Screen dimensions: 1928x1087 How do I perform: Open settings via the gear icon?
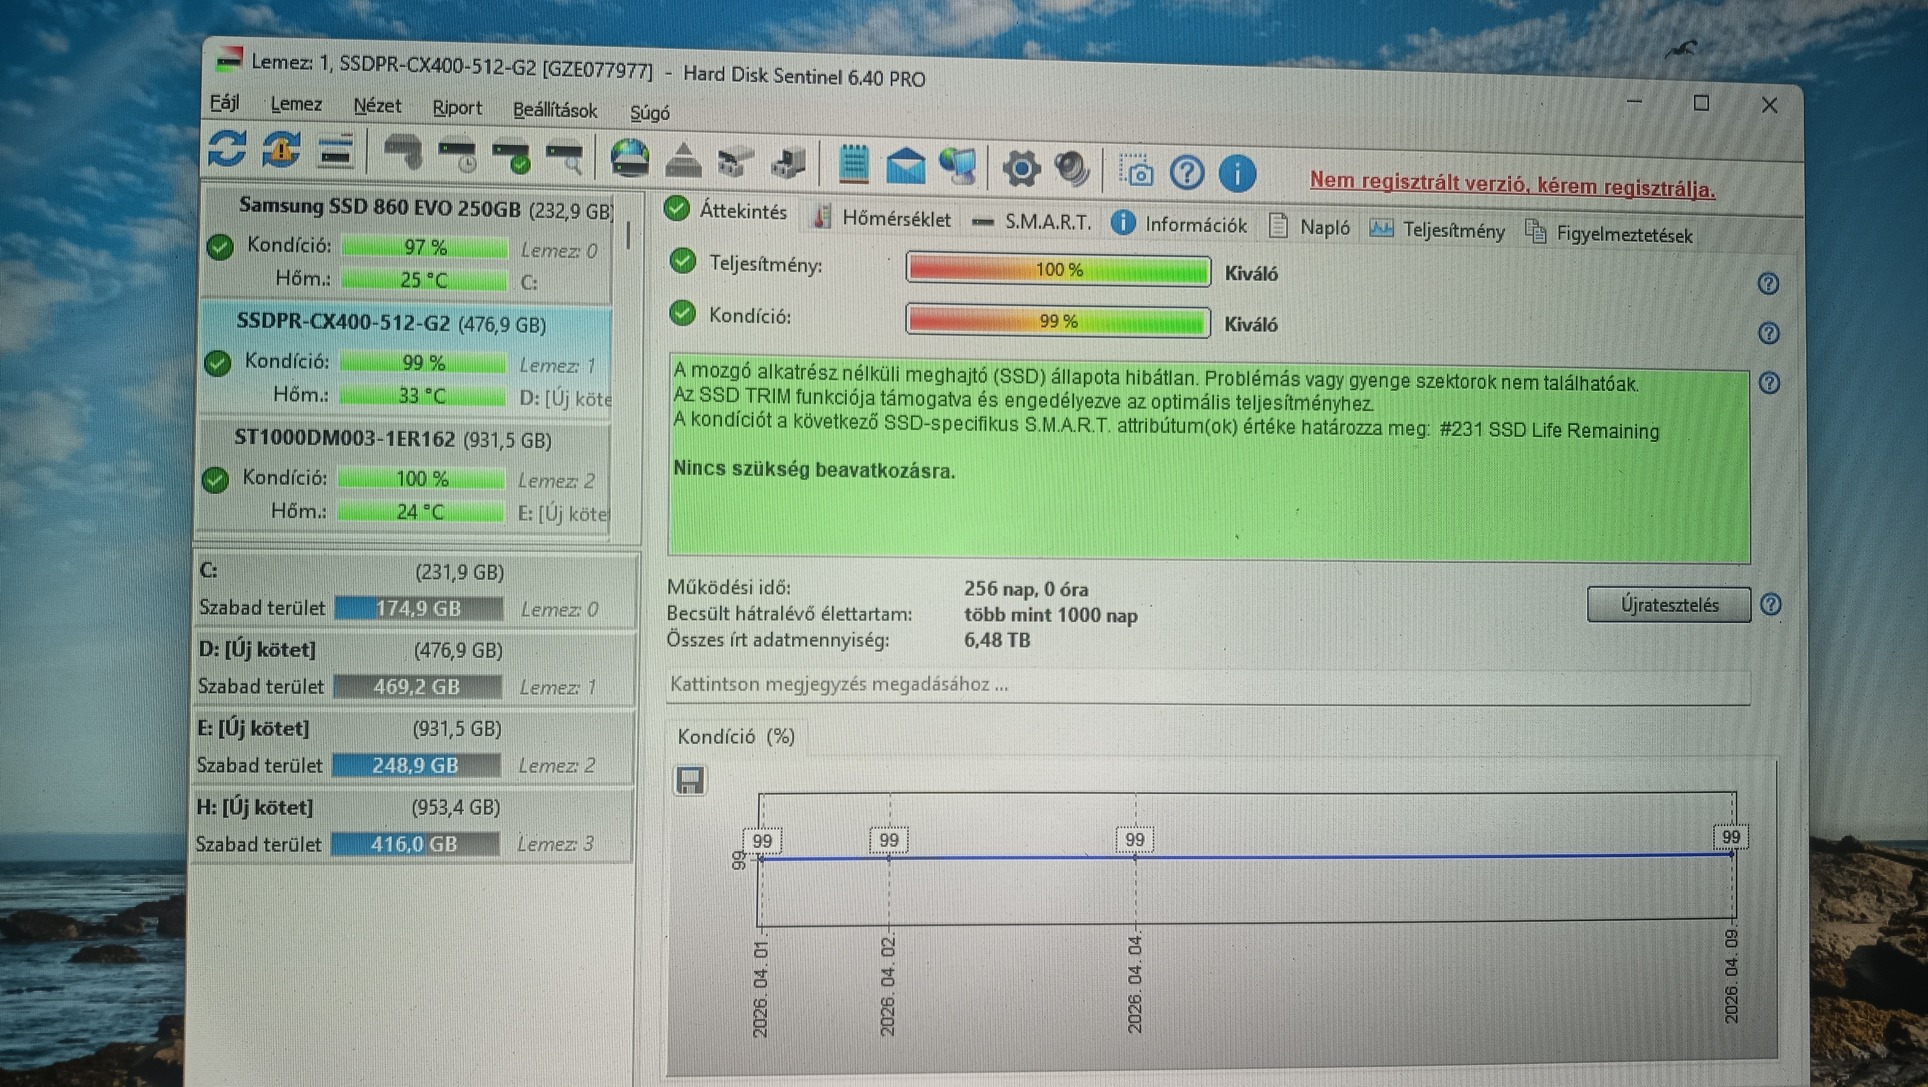click(1020, 168)
